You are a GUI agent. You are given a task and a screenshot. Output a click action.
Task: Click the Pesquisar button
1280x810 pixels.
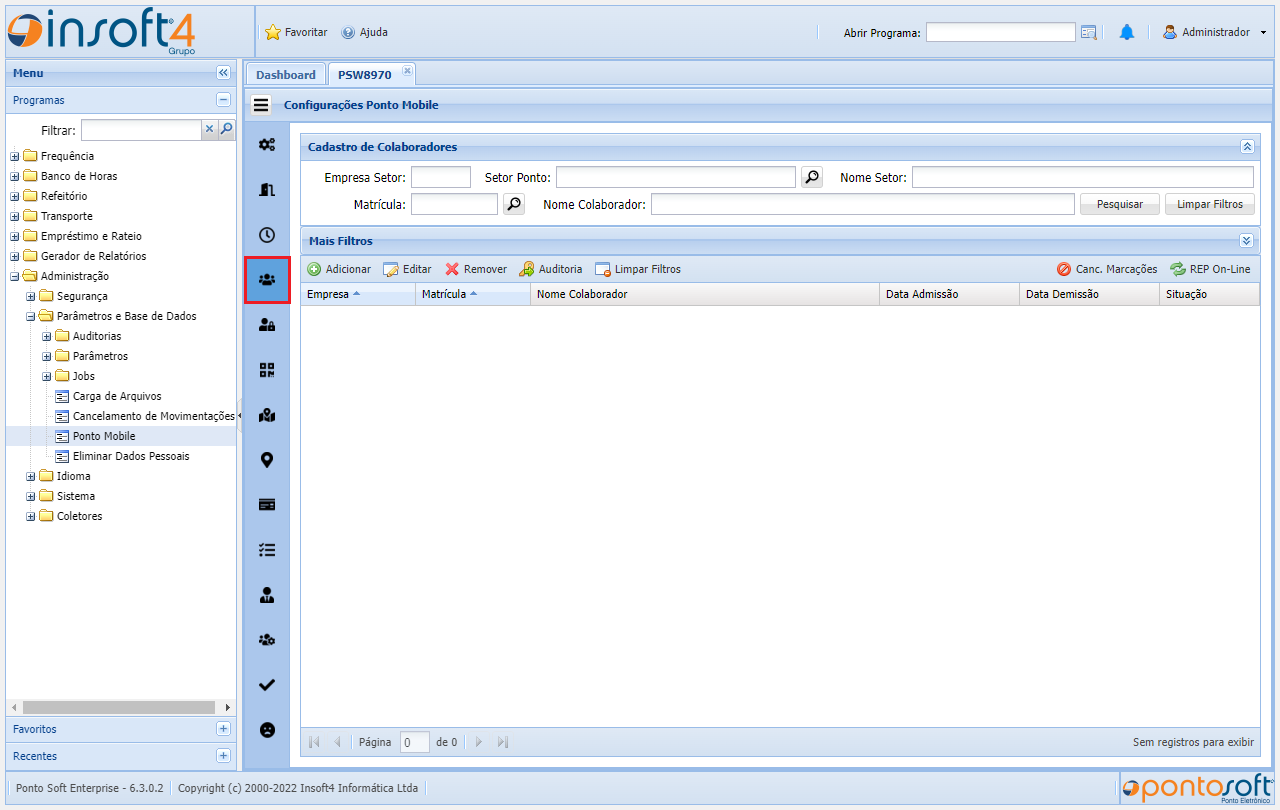tap(1119, 204)
